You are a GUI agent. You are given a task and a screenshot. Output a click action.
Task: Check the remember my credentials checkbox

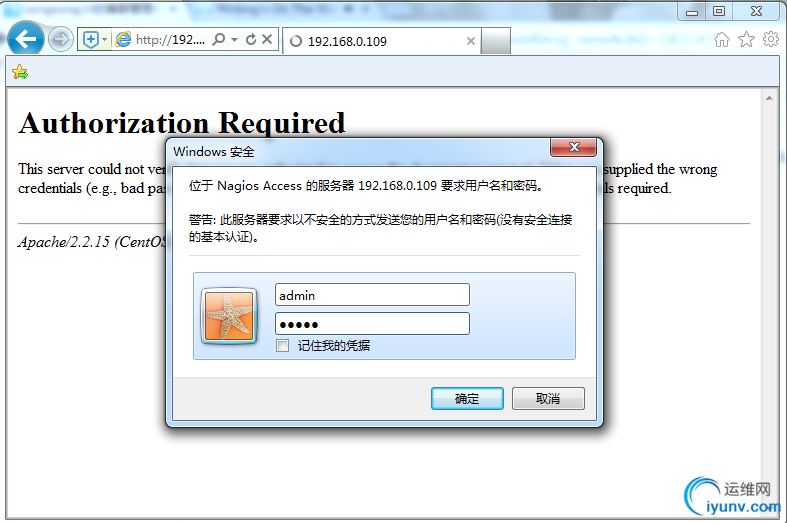pos(283,345)
